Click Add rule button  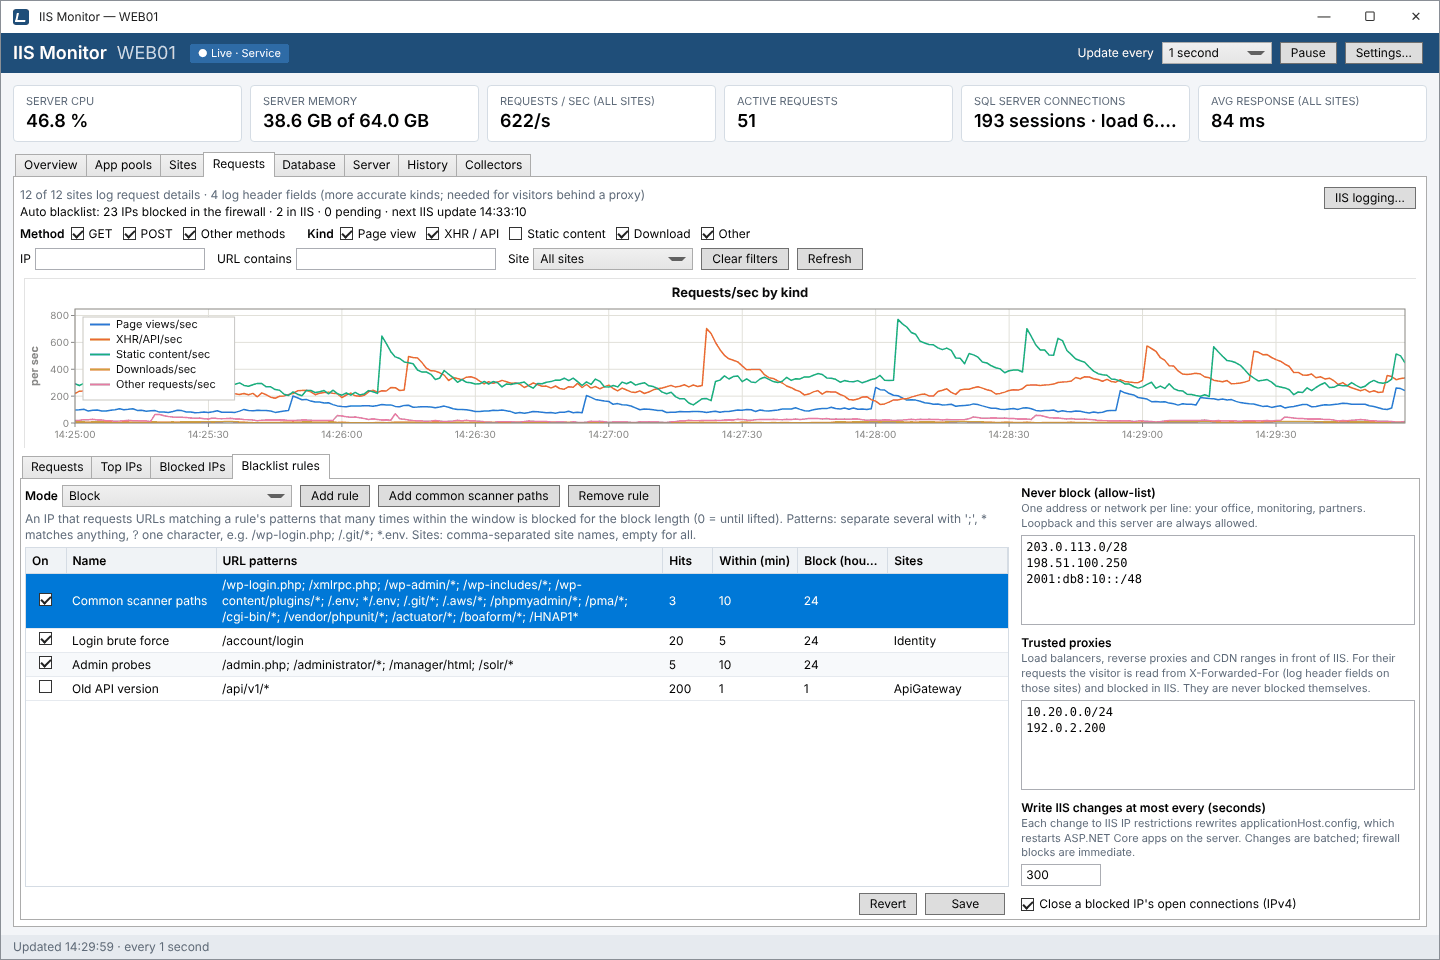coord(335,496)
